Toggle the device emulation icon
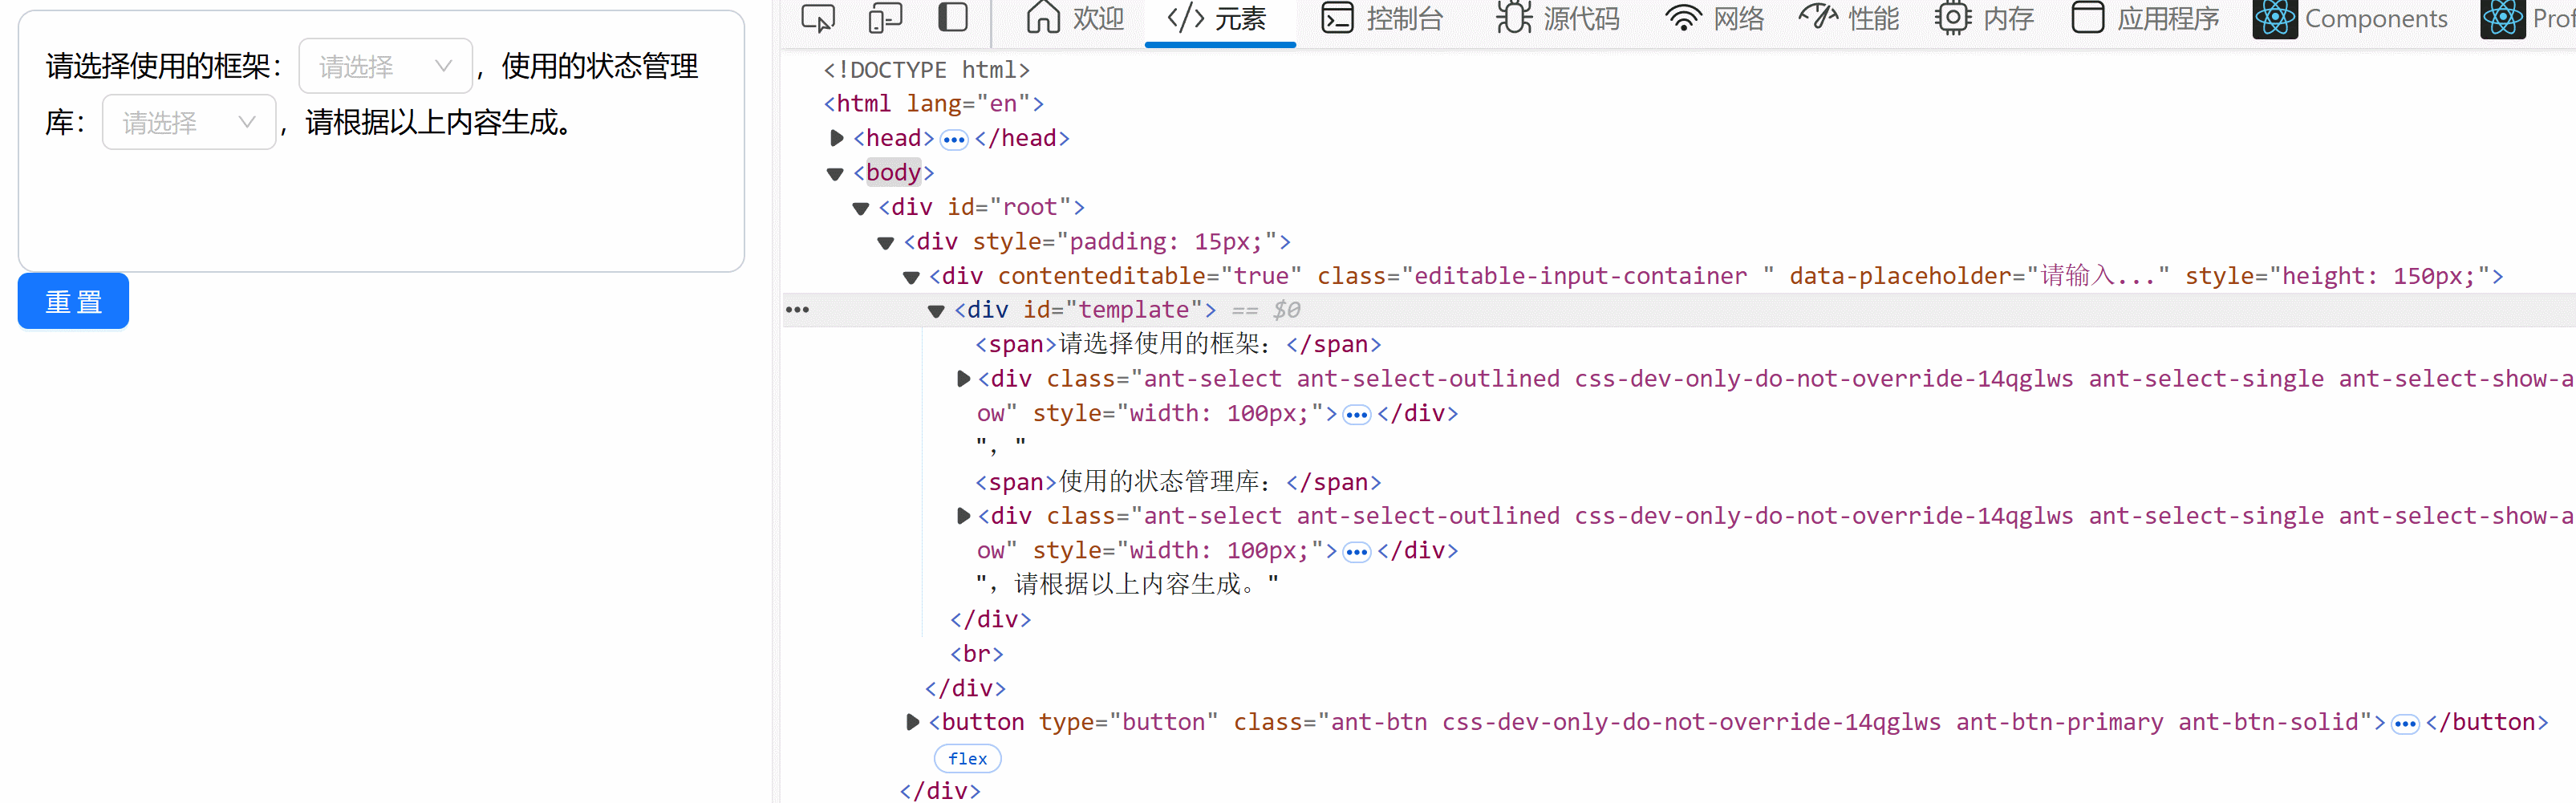Image resolution: width=2576 pixels, height=803 pixels. pos(885,18)
